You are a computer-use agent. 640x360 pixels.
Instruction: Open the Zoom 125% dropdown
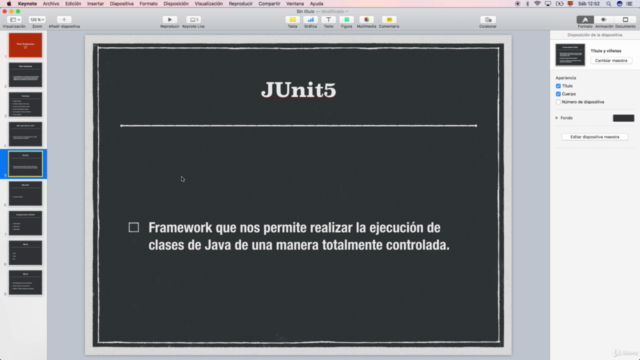pyautogui.click(x=37, y=20)
